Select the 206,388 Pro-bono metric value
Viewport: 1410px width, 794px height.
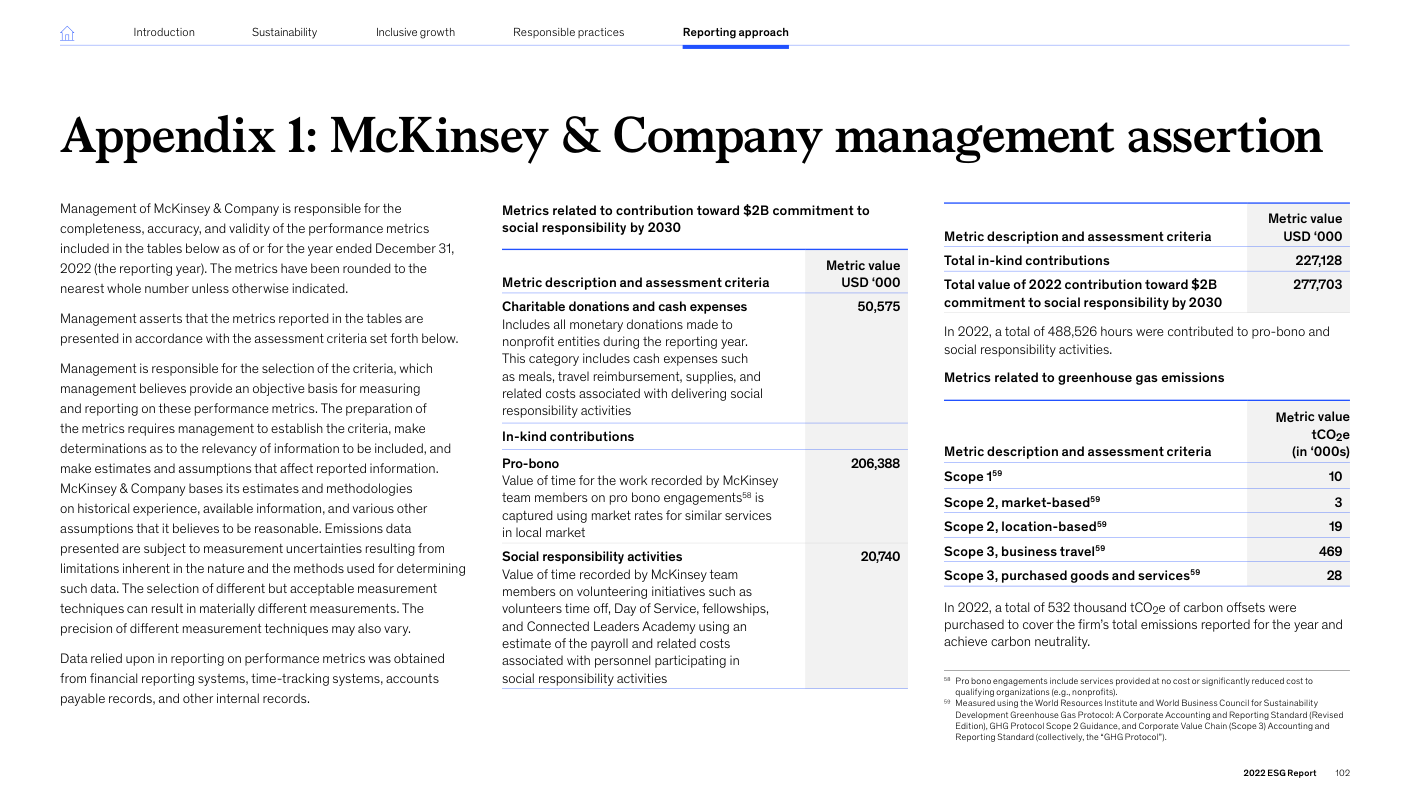click(875, 464)
